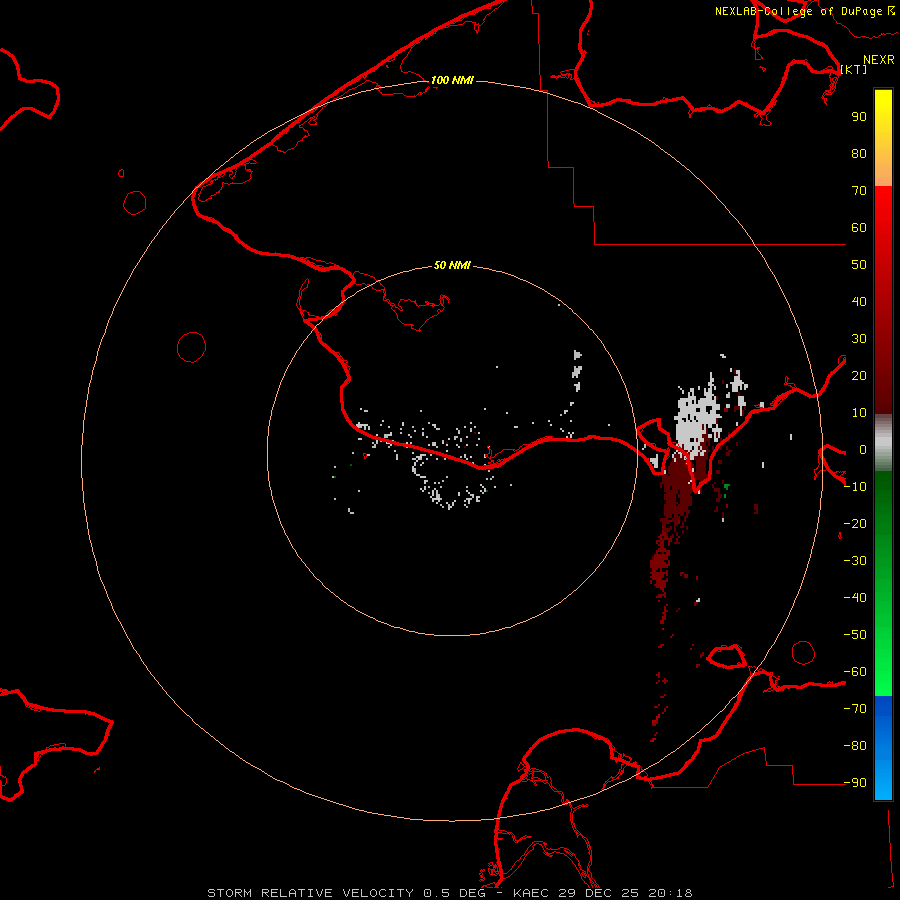
Task: Click the positive "70" scale value
Action: click(x=859, y=191)
